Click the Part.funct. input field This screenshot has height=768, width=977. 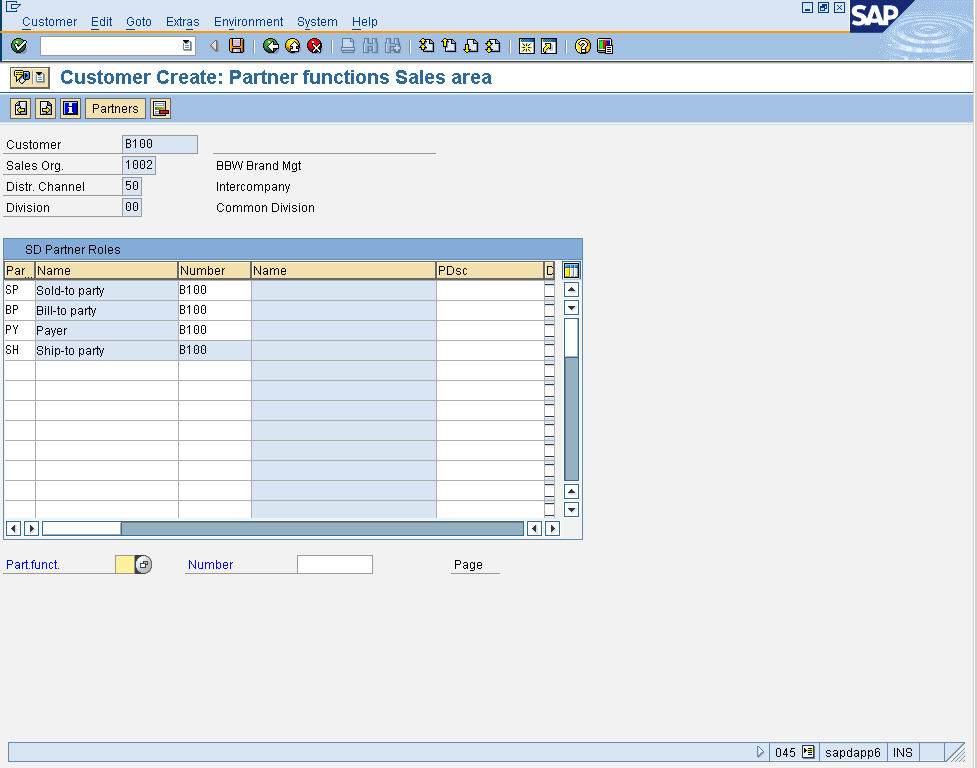coord(125,564)
